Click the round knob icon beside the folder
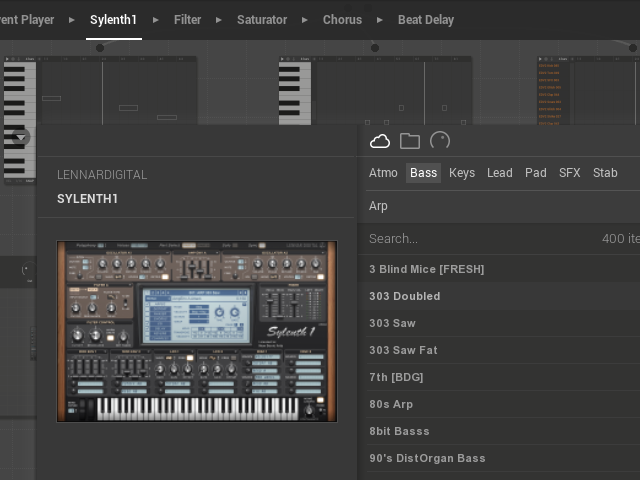The image size is (640, 480). click(x=440, y=141)
